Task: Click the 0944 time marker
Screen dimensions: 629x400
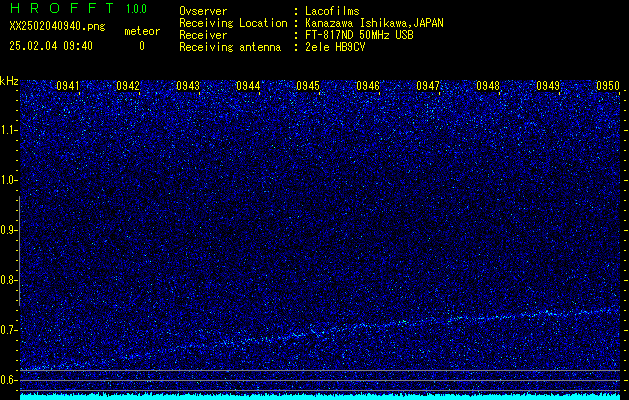Action: coord(248,86)
